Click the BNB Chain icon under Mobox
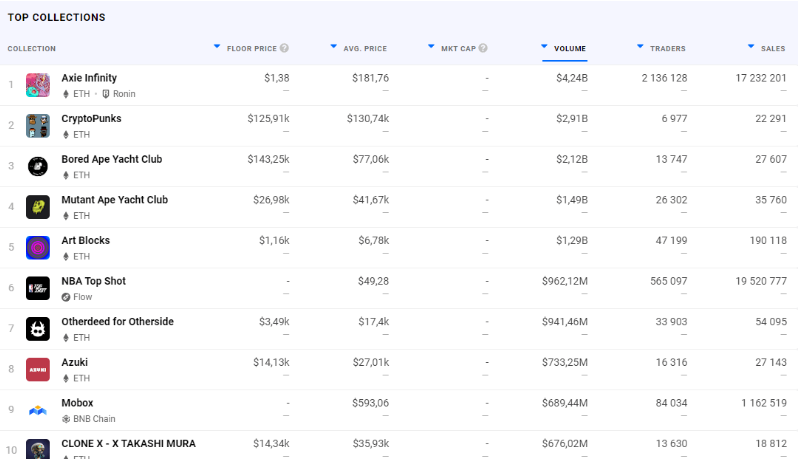The image size is (799, 459). pyautogui.click(x=66, y=419)
